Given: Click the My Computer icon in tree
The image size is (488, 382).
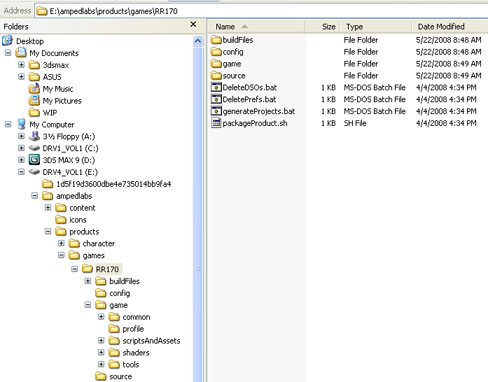Looking at the screenshot, I should [21, 124].
